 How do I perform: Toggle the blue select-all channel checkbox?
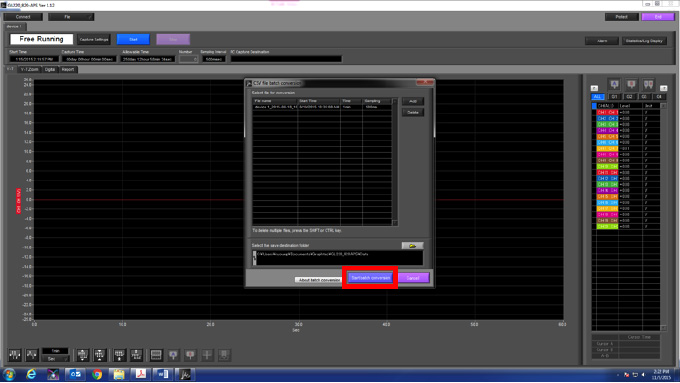(x=594, y=106)
